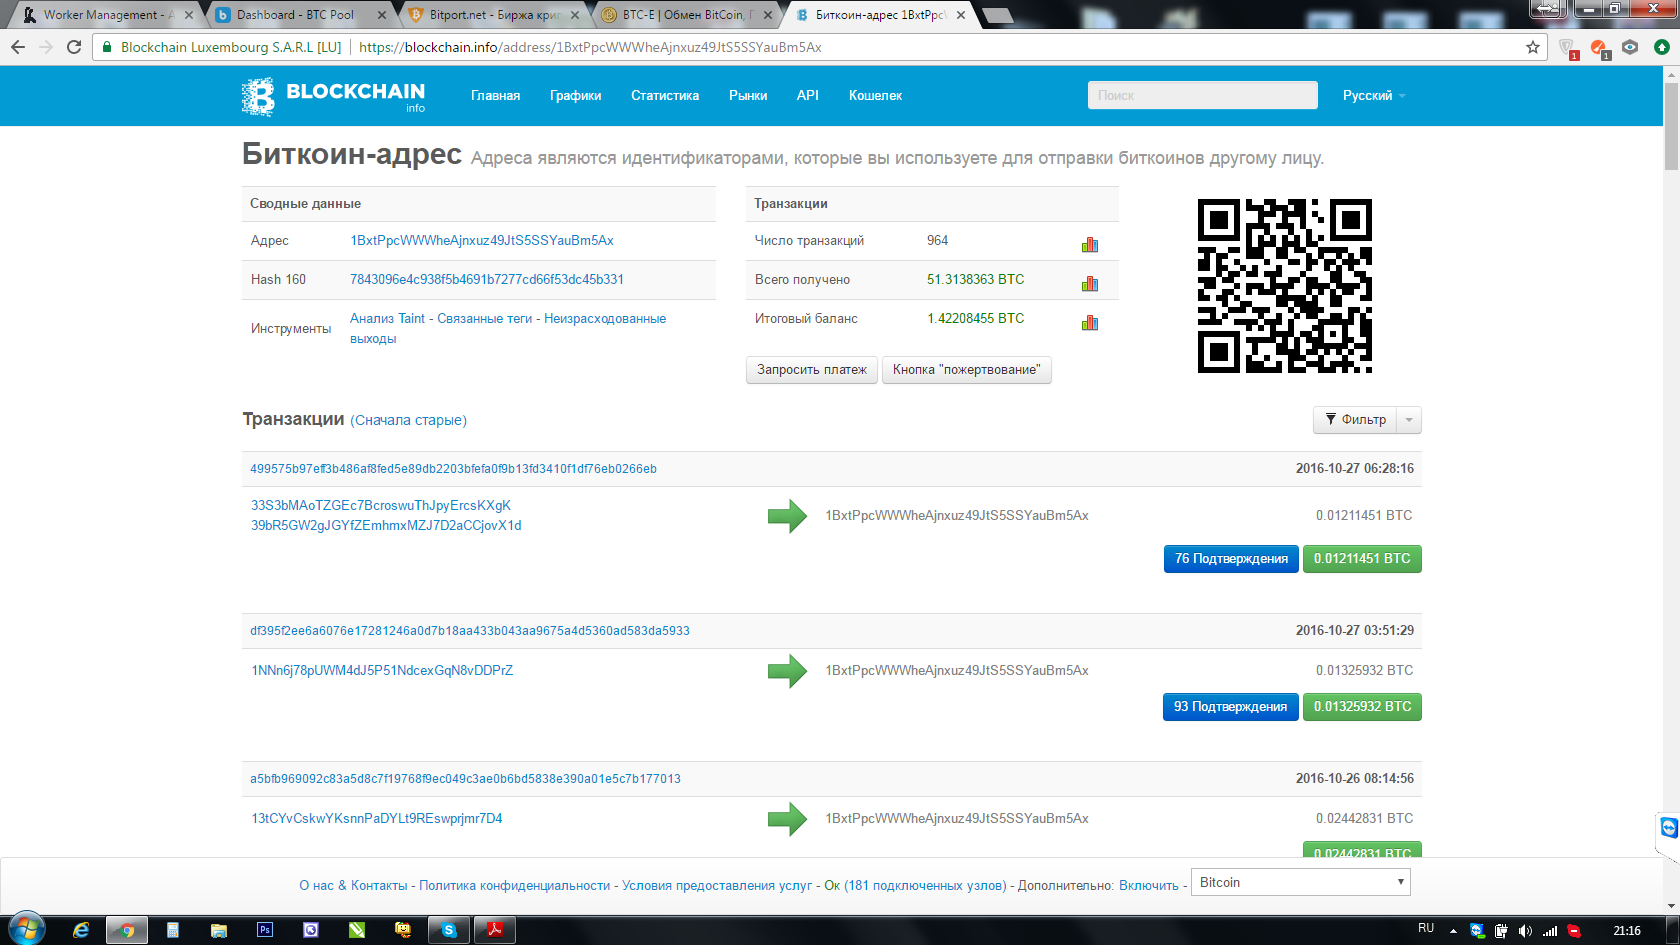This screenshot has height=945, width=1680.
Task: Click the TeamViewer side panel icon
Action: (1668, 828)
